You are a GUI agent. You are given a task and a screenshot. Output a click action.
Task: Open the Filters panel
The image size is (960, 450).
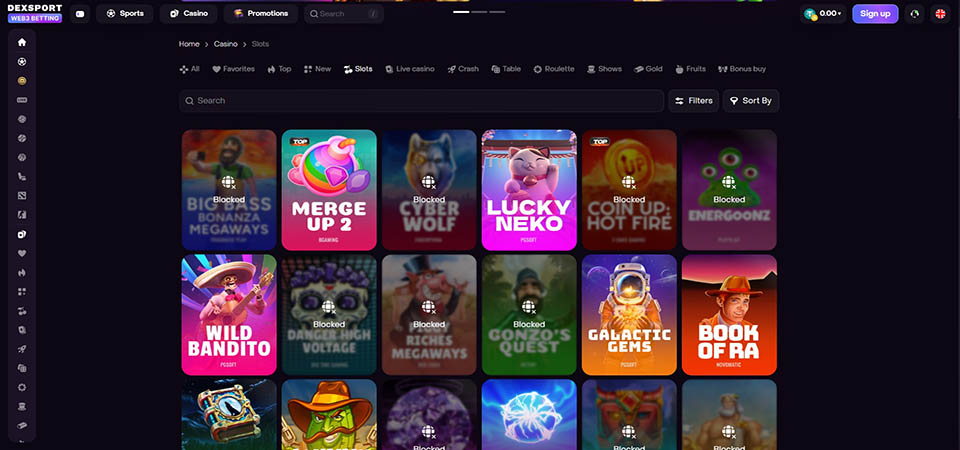pos(694,101)
